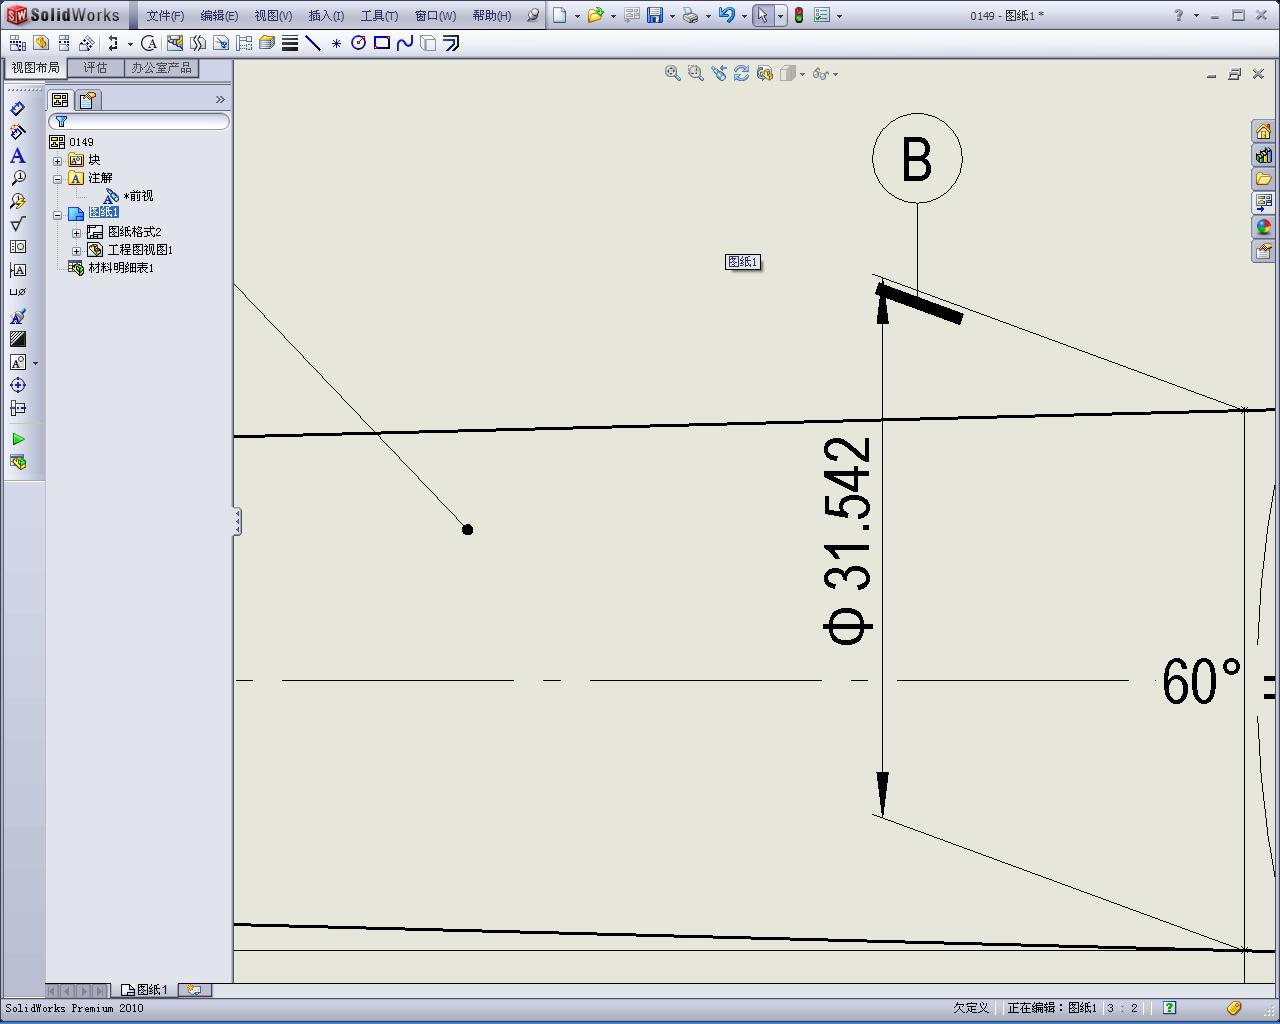This screenshot has width=1280, height=1024.
Task: Click the green play arrow icon
Action: point(18,439)
